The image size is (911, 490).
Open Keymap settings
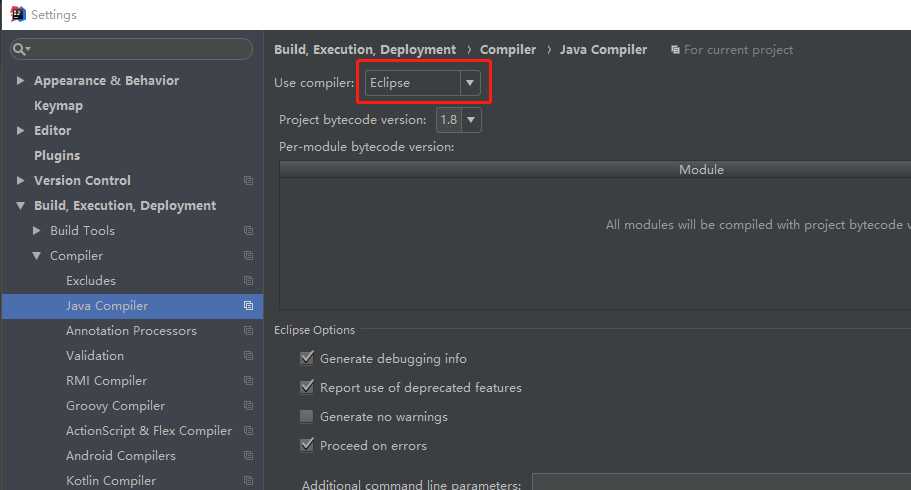coord(58,105)
